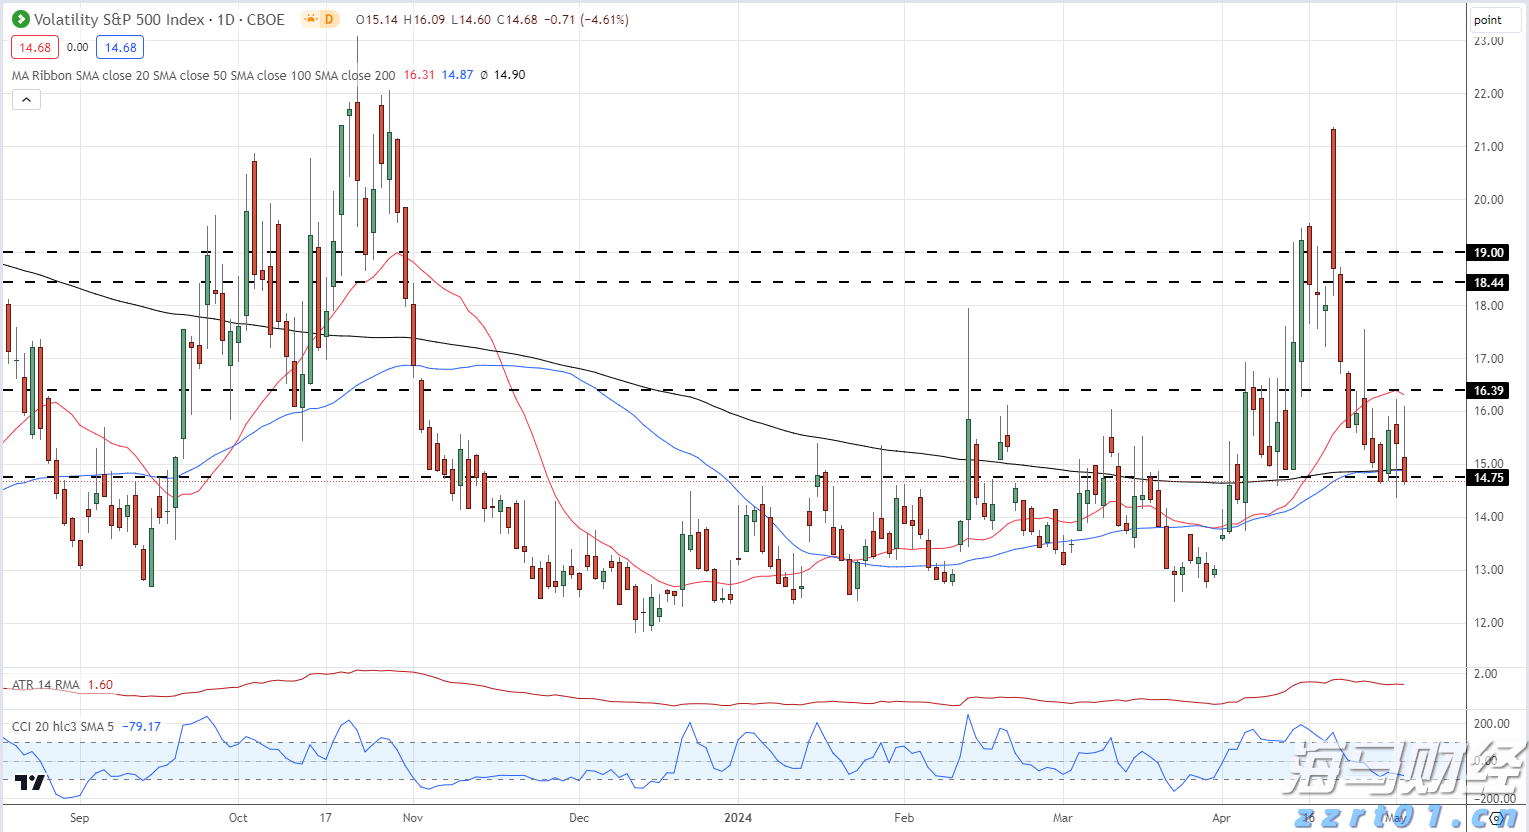Image resolution: width=1529 pixels, height=832 pixels.
Task: Click the O15.14 open value
Action: pos(377,19)
